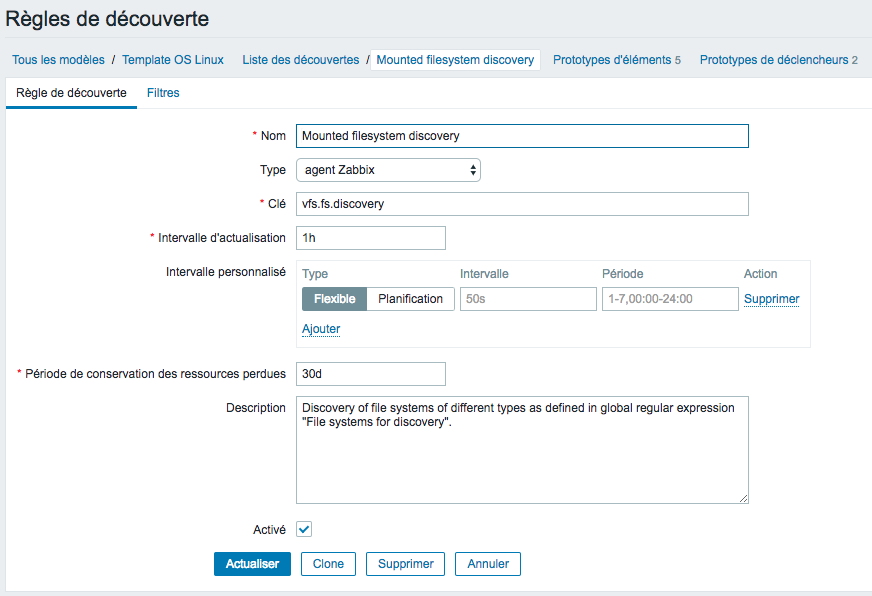Toggle the Activé checkbox
This screenshot has width=872, height=596.
(x=304, y=529)
